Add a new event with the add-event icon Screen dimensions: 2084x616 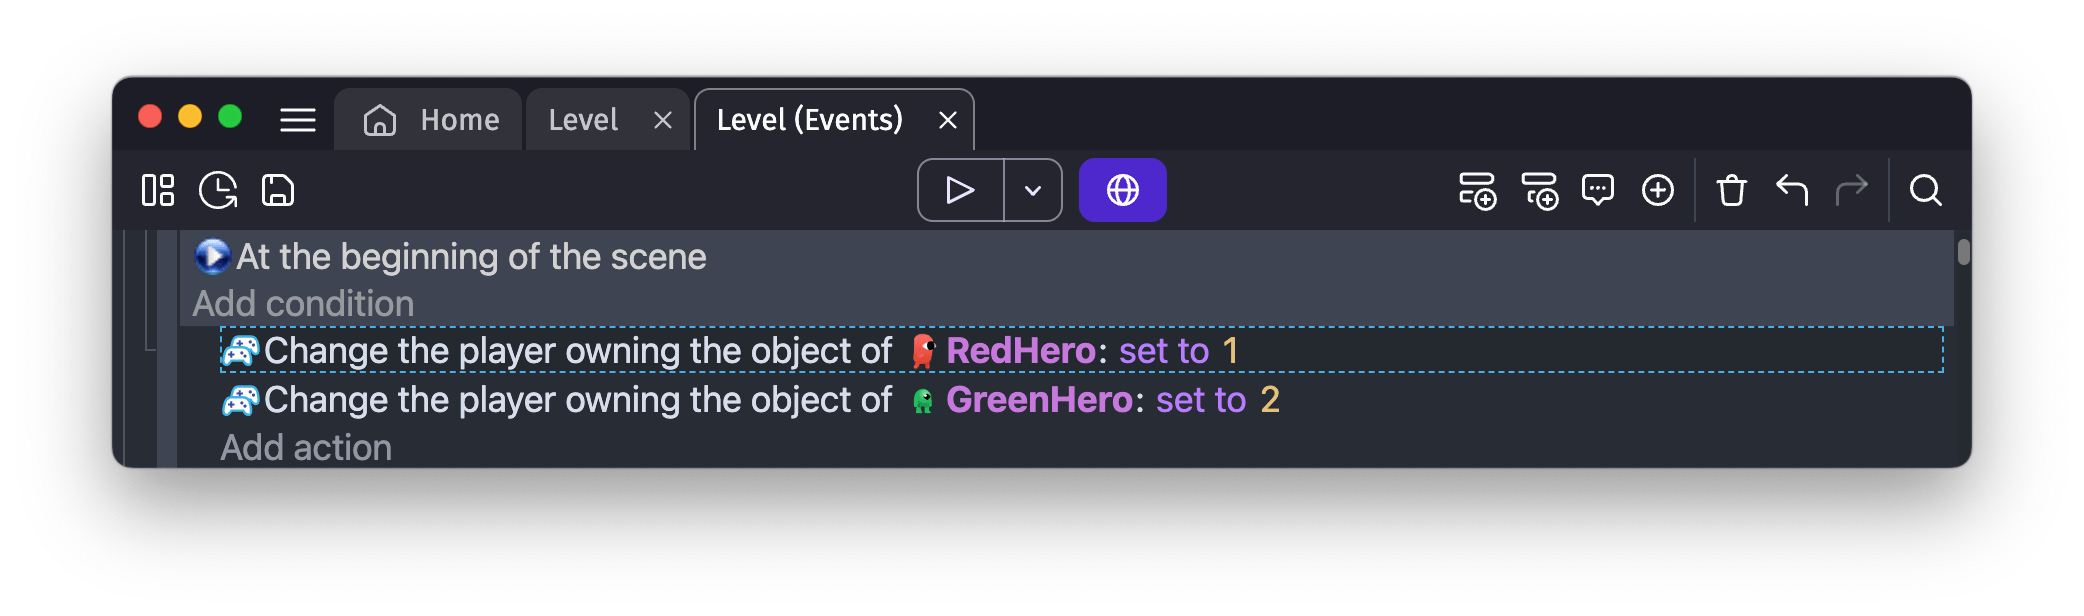pos(1479,190)
